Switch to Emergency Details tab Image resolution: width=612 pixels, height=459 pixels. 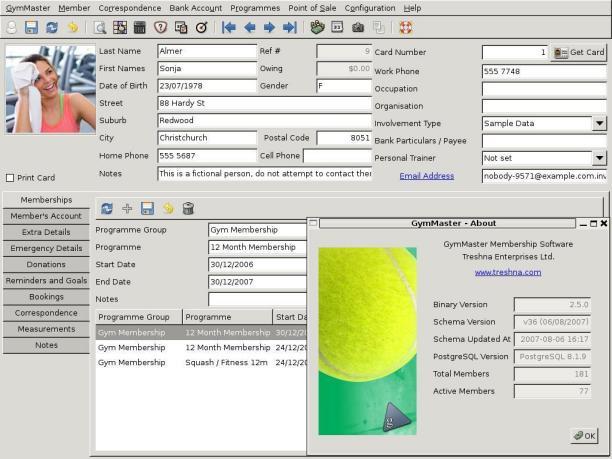click(x=46, y=248)
